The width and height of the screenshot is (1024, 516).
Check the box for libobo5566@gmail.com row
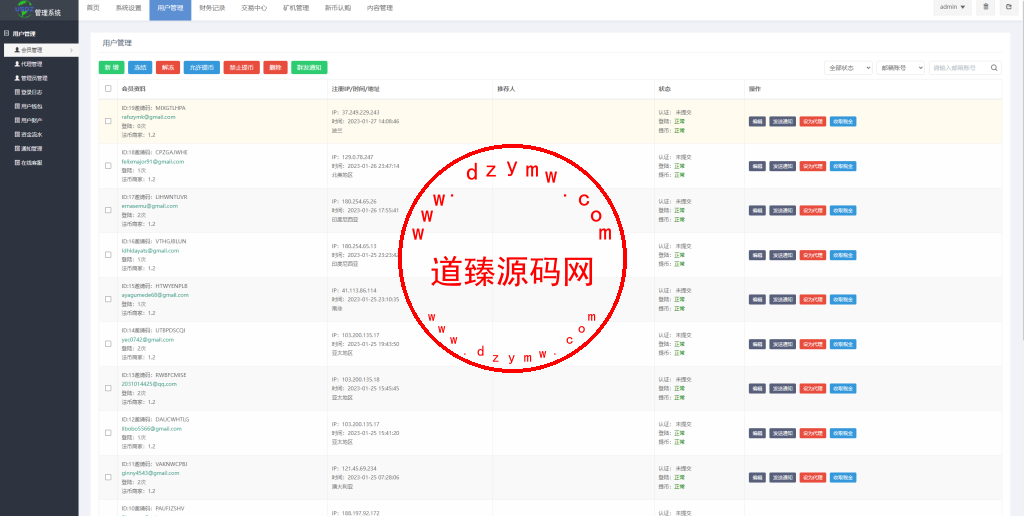pyautogui.click(x=108, y=432)
